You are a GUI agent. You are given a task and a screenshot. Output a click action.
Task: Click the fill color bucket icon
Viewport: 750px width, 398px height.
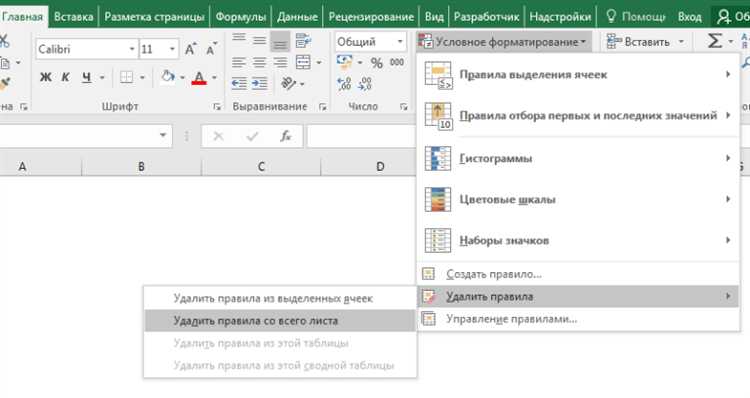(167, 77)
